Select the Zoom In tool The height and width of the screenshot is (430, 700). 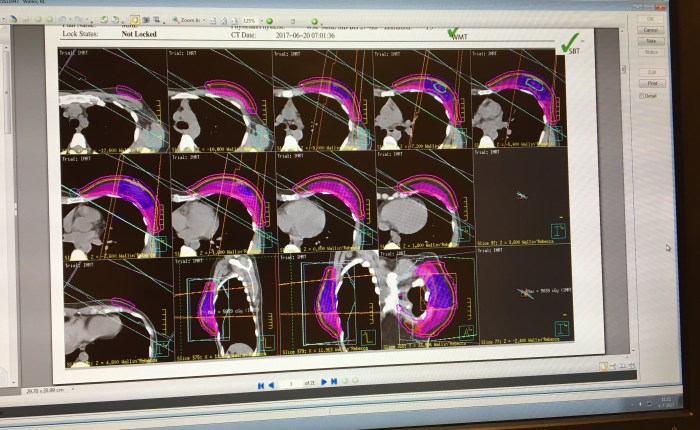coord(187,20)
